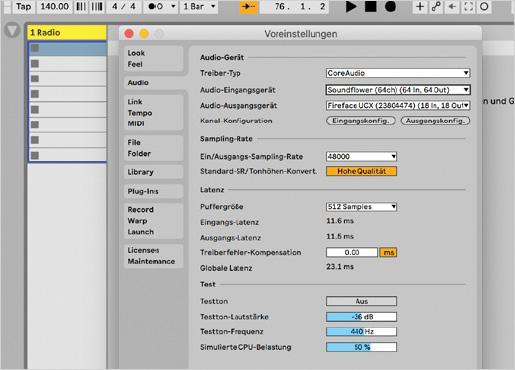Click the Globale Latenz 23.1 ms value
The image size is (515, 370).
click(x=340, y=267)
